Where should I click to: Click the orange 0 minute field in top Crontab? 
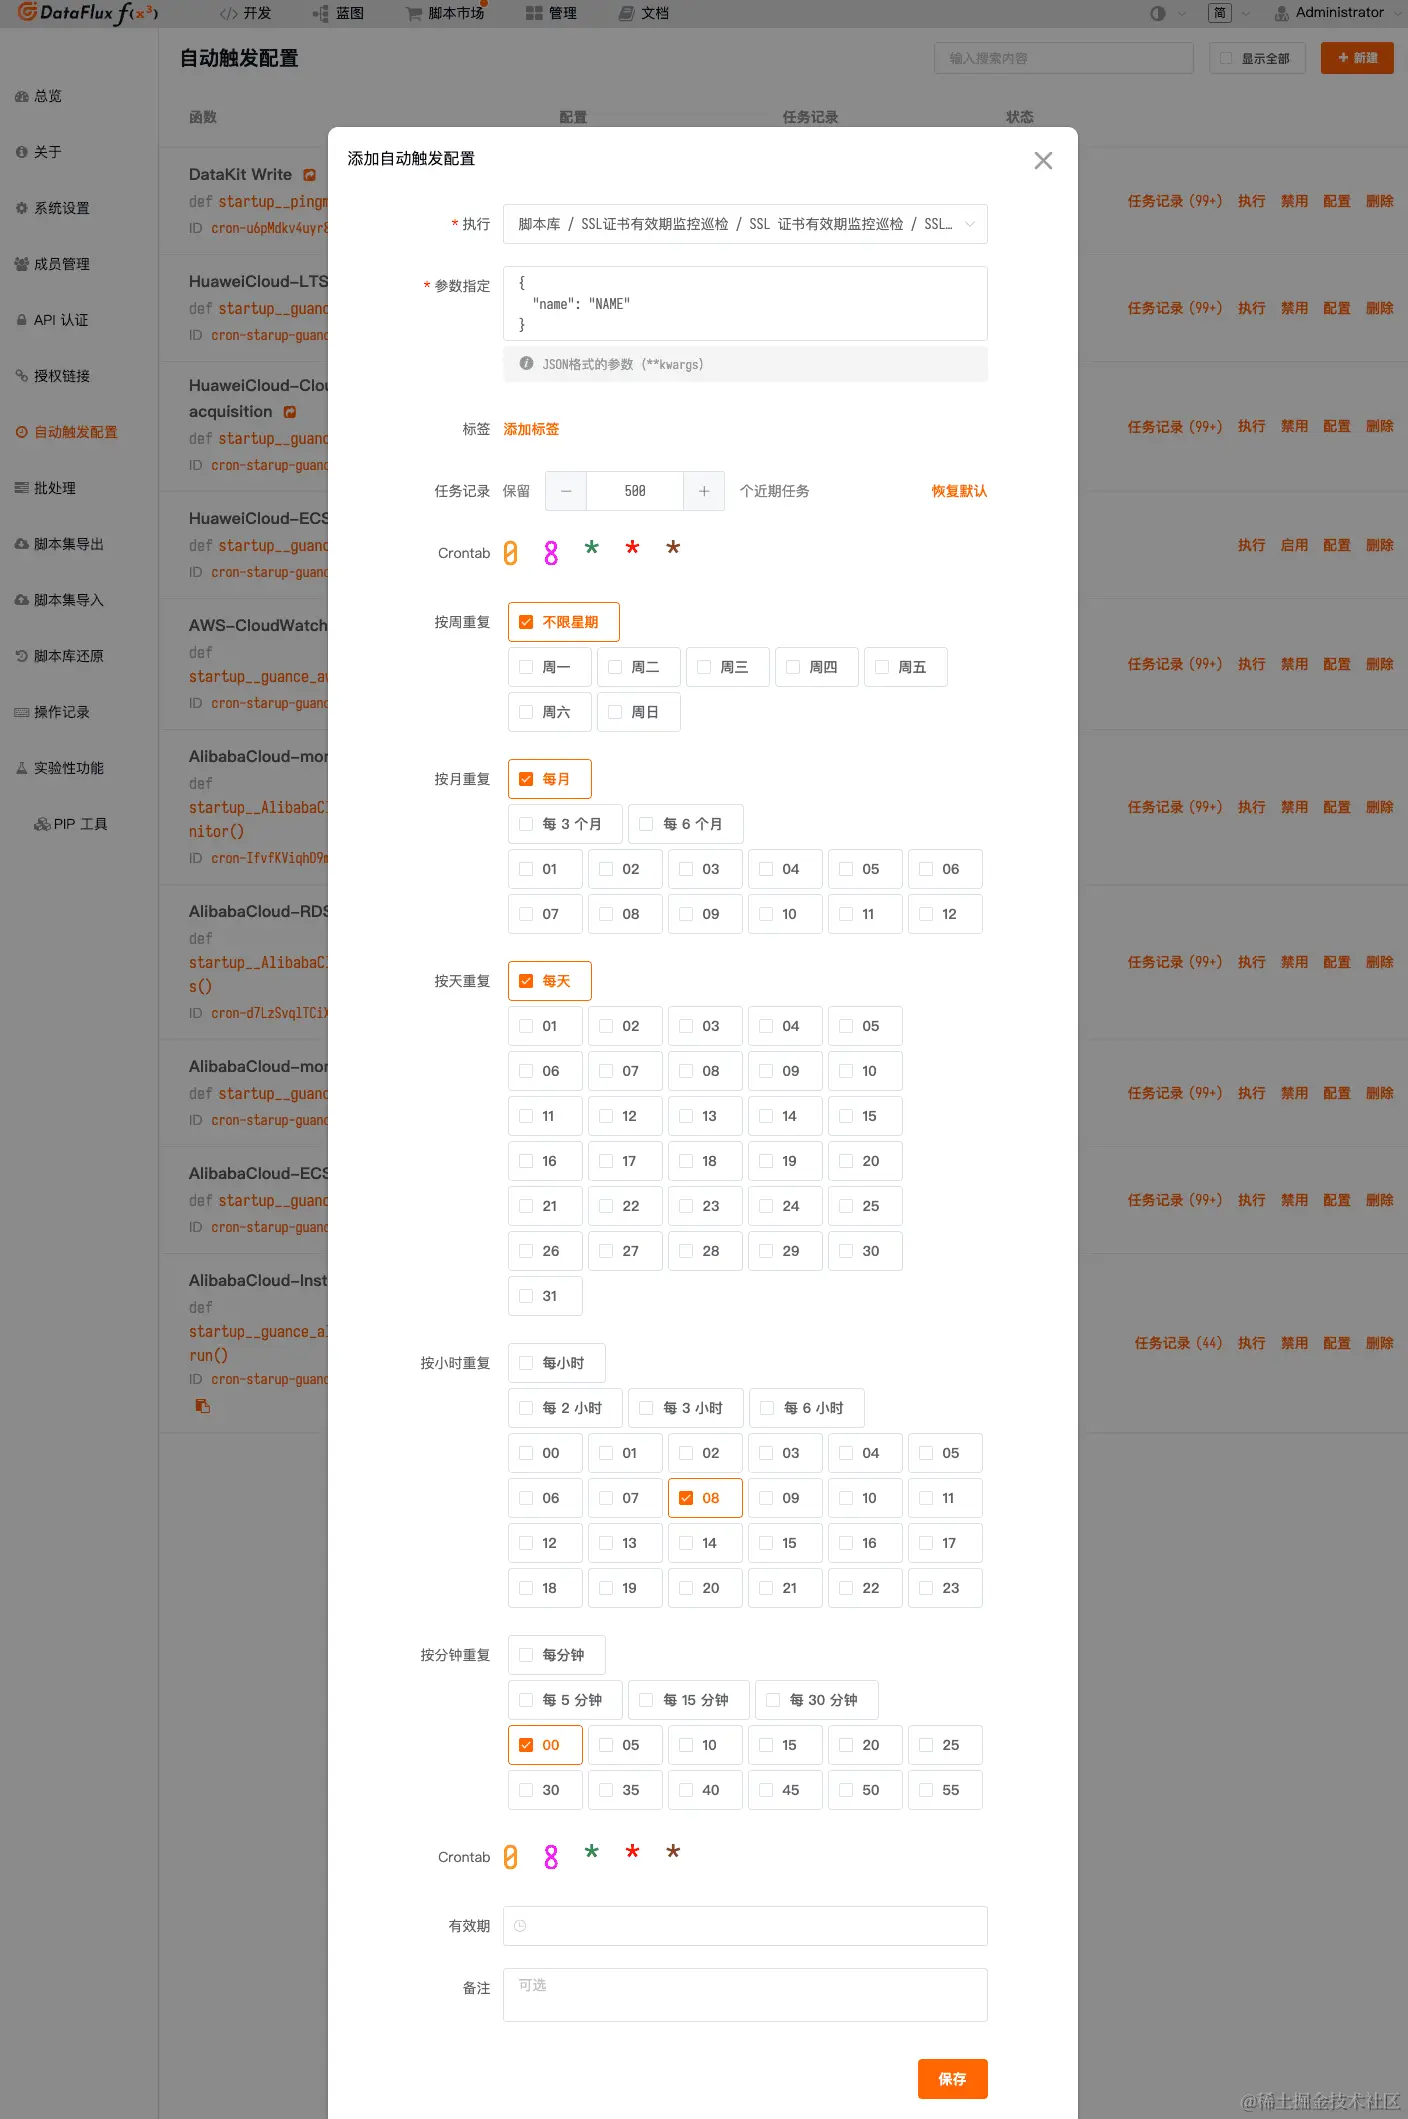click(510, 553)
